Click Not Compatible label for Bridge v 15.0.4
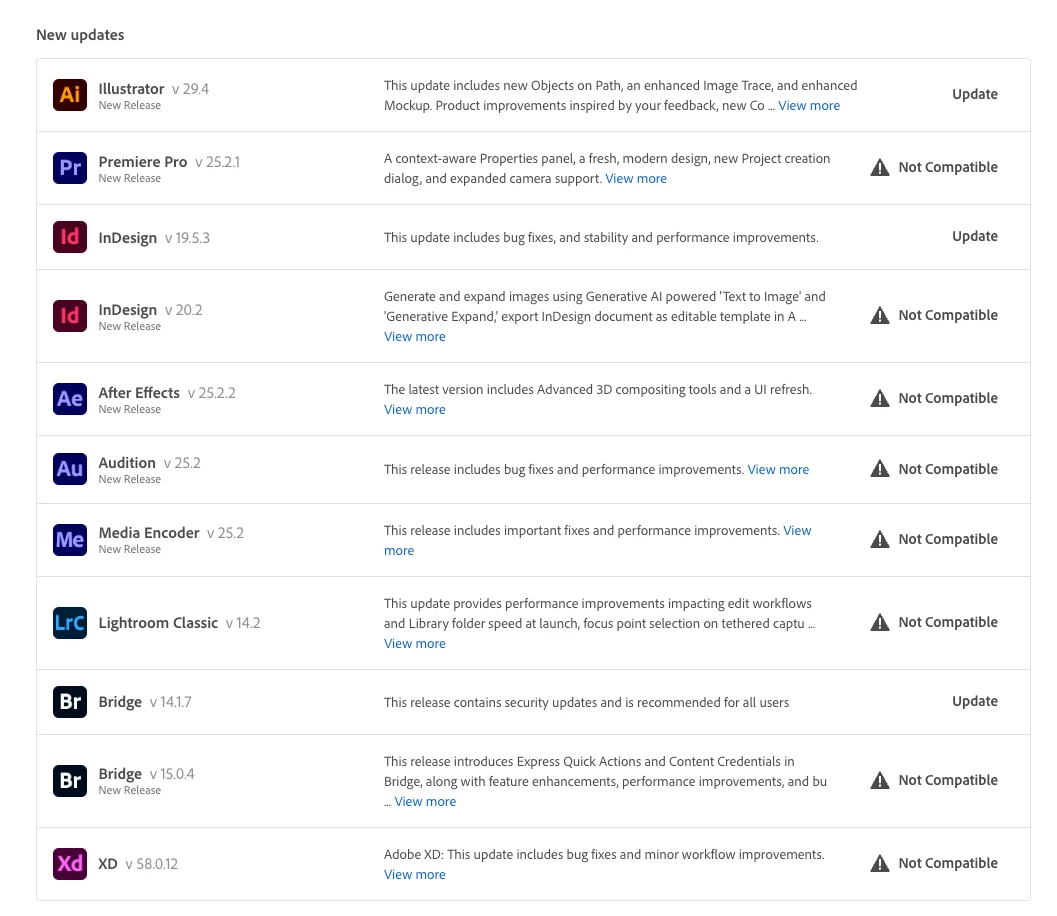Viewport: 1057px width, 916px height. point(948,781)
